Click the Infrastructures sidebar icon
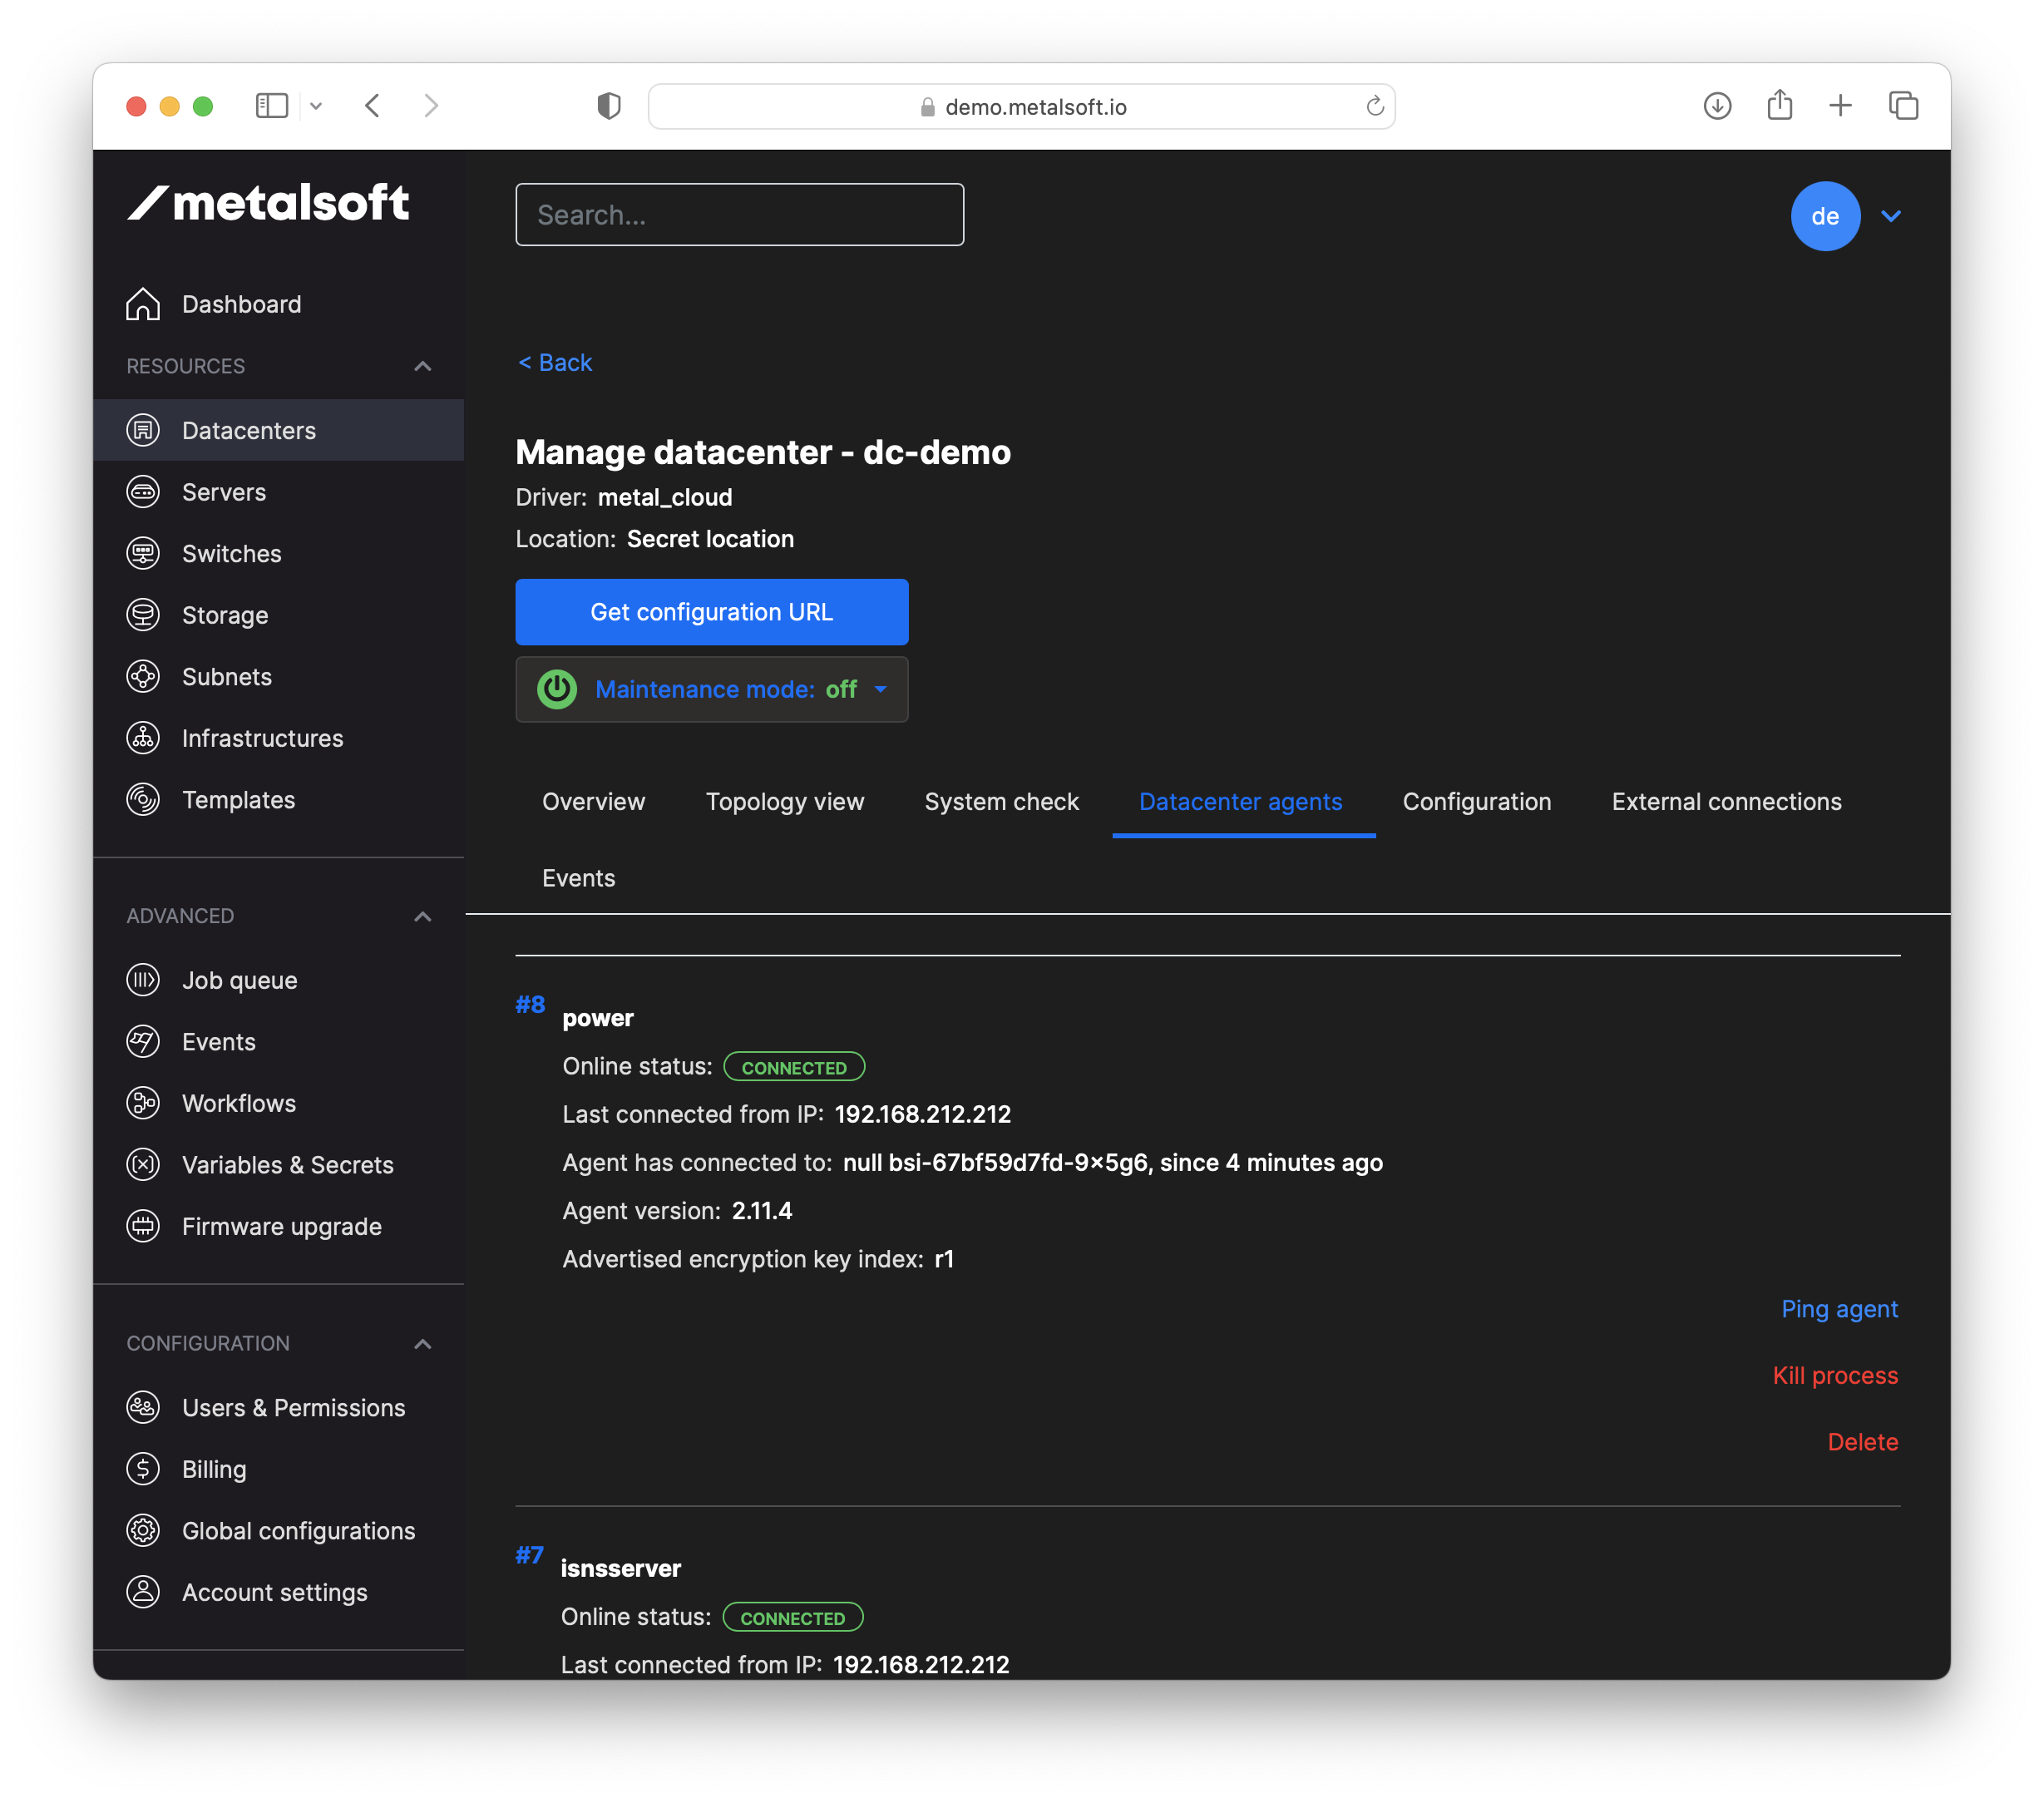The image size is (2044, 1803). (143, 738)
